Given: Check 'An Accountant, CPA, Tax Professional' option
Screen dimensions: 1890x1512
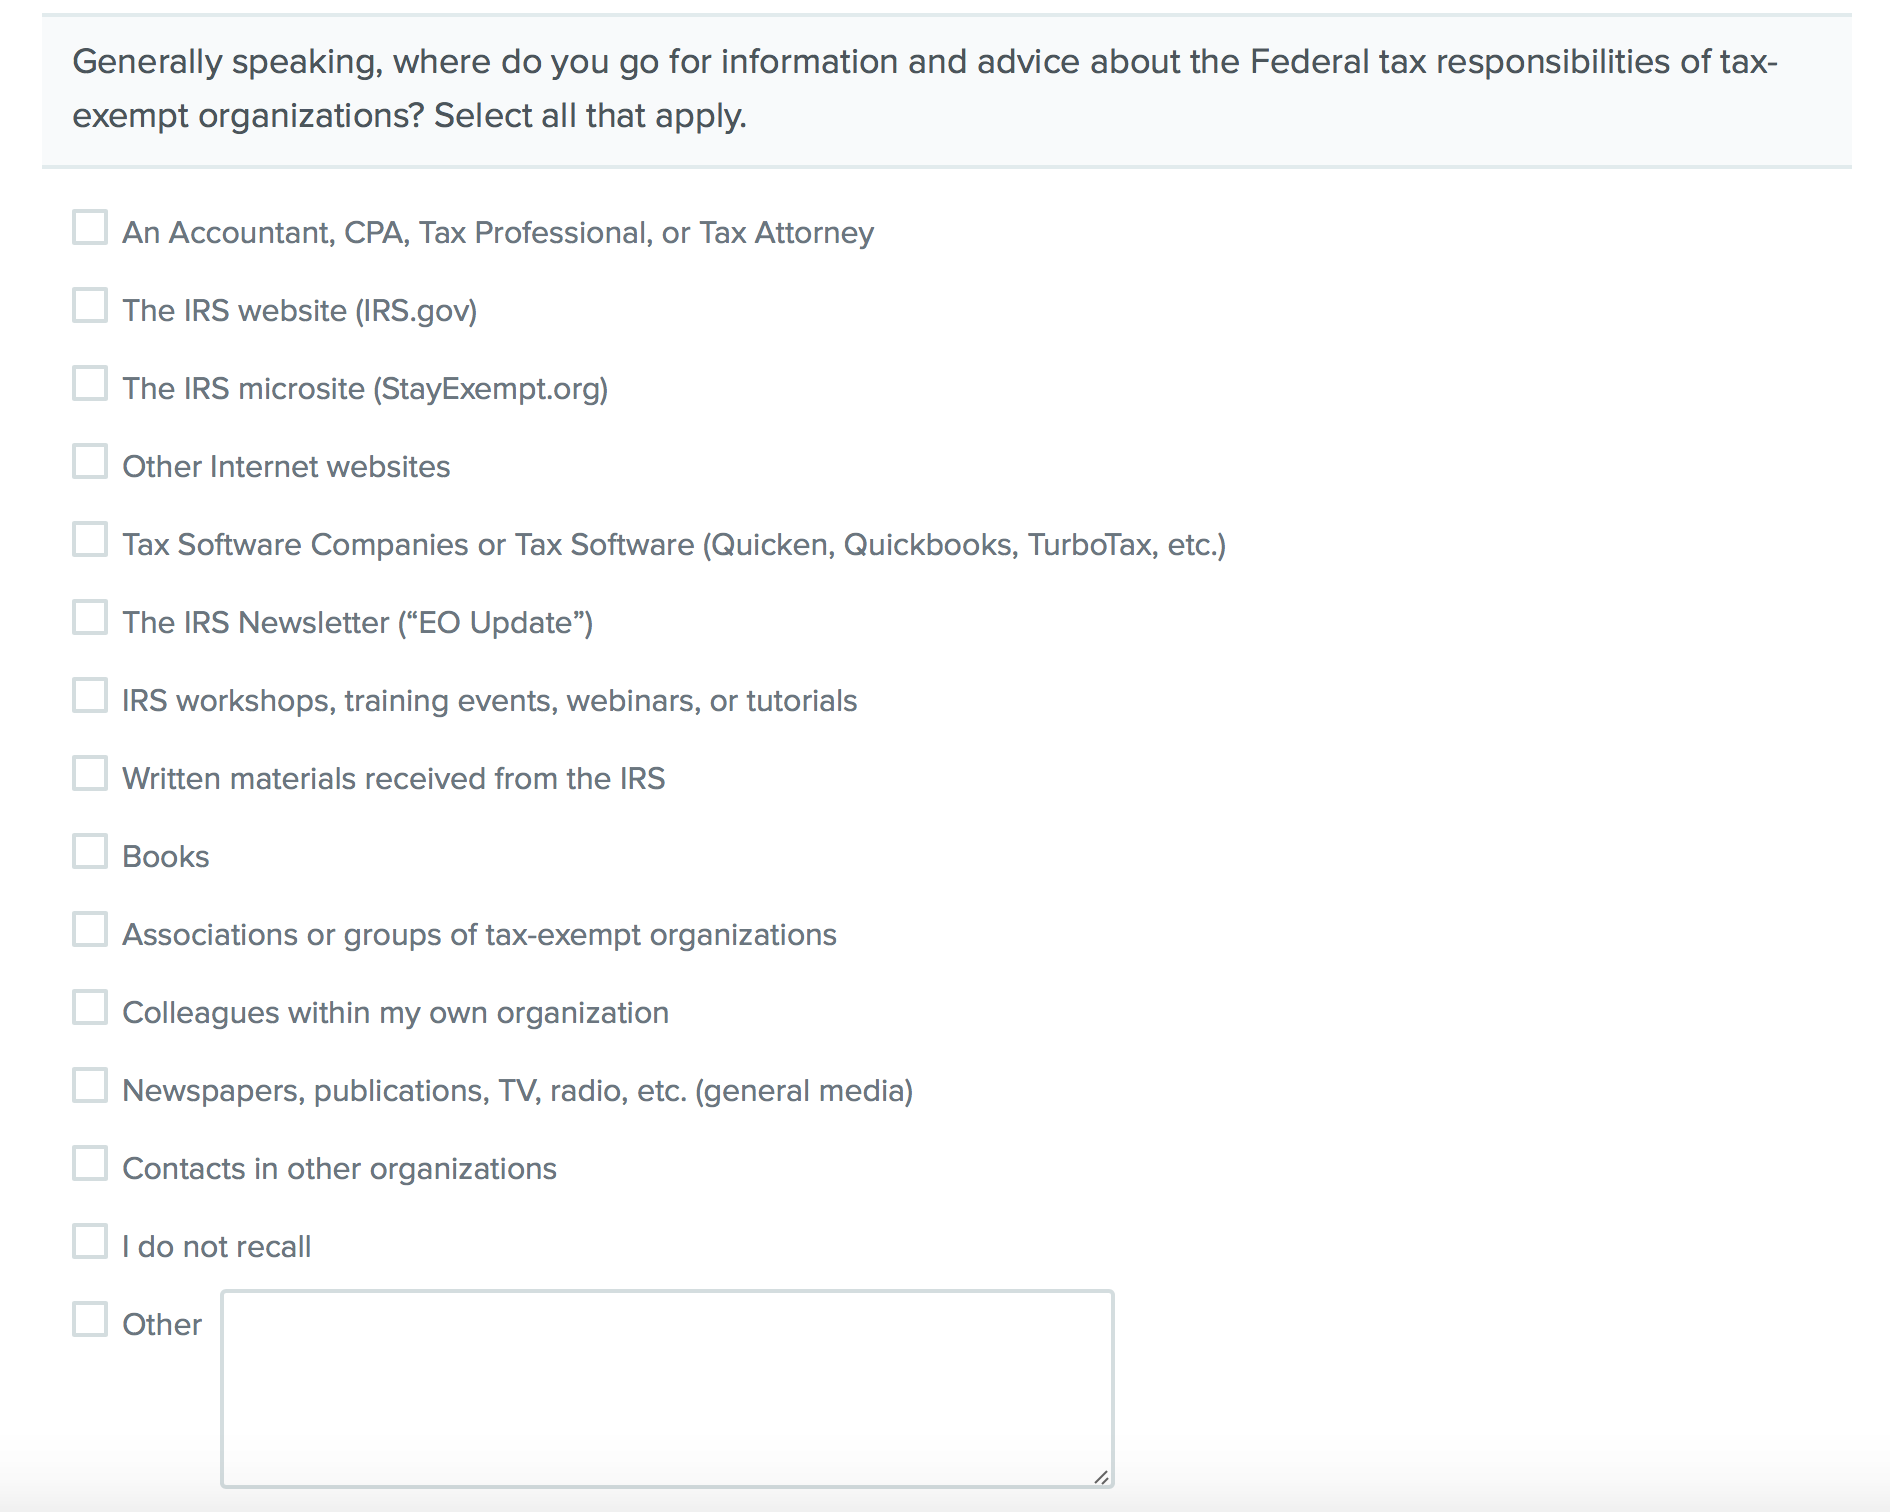Looking at the screenshot, I should [90, 228].
